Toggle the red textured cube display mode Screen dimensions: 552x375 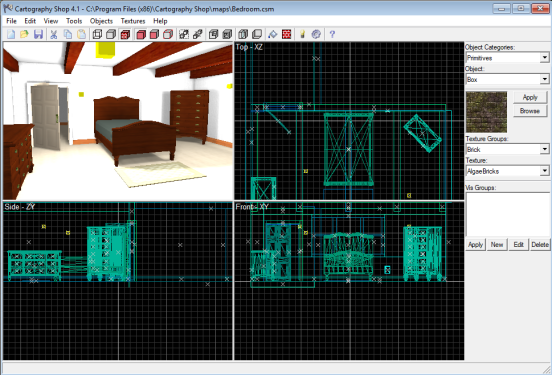125,34
